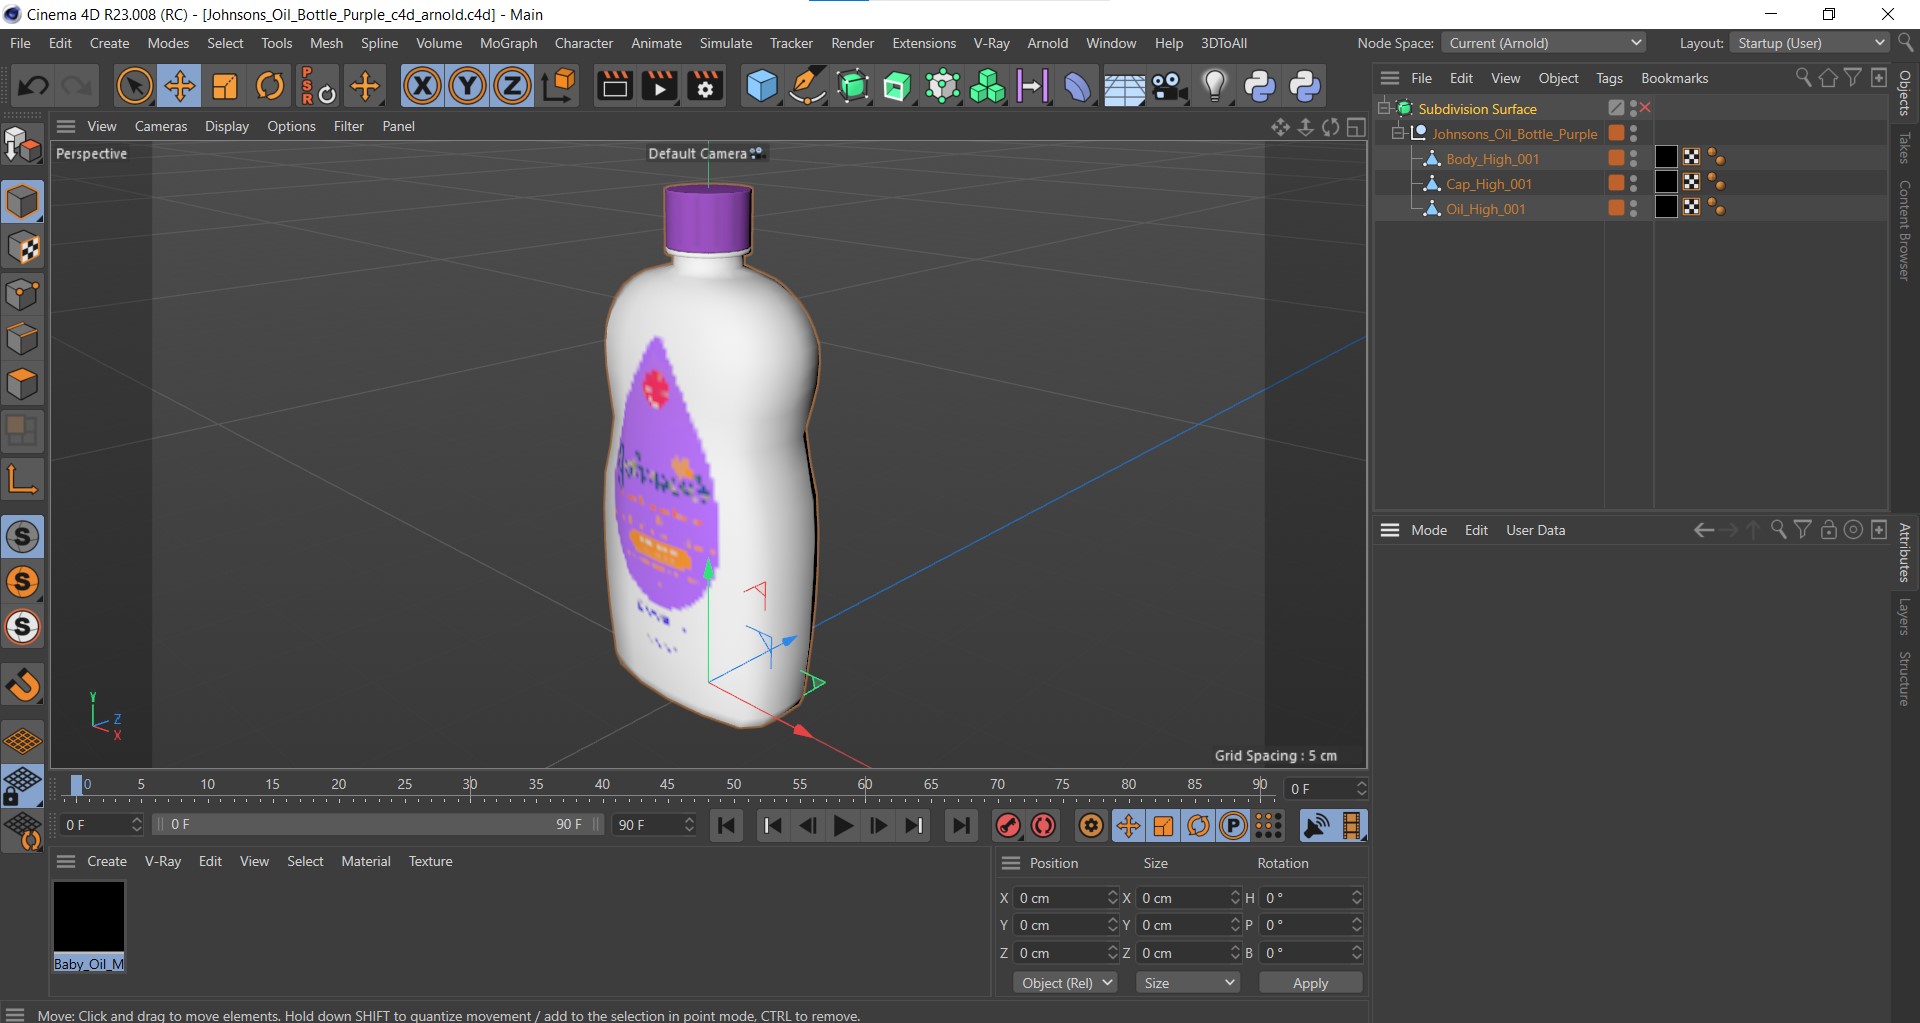
Task: Toggle visibility dots for Cap_High_001
Action: 1633,183
